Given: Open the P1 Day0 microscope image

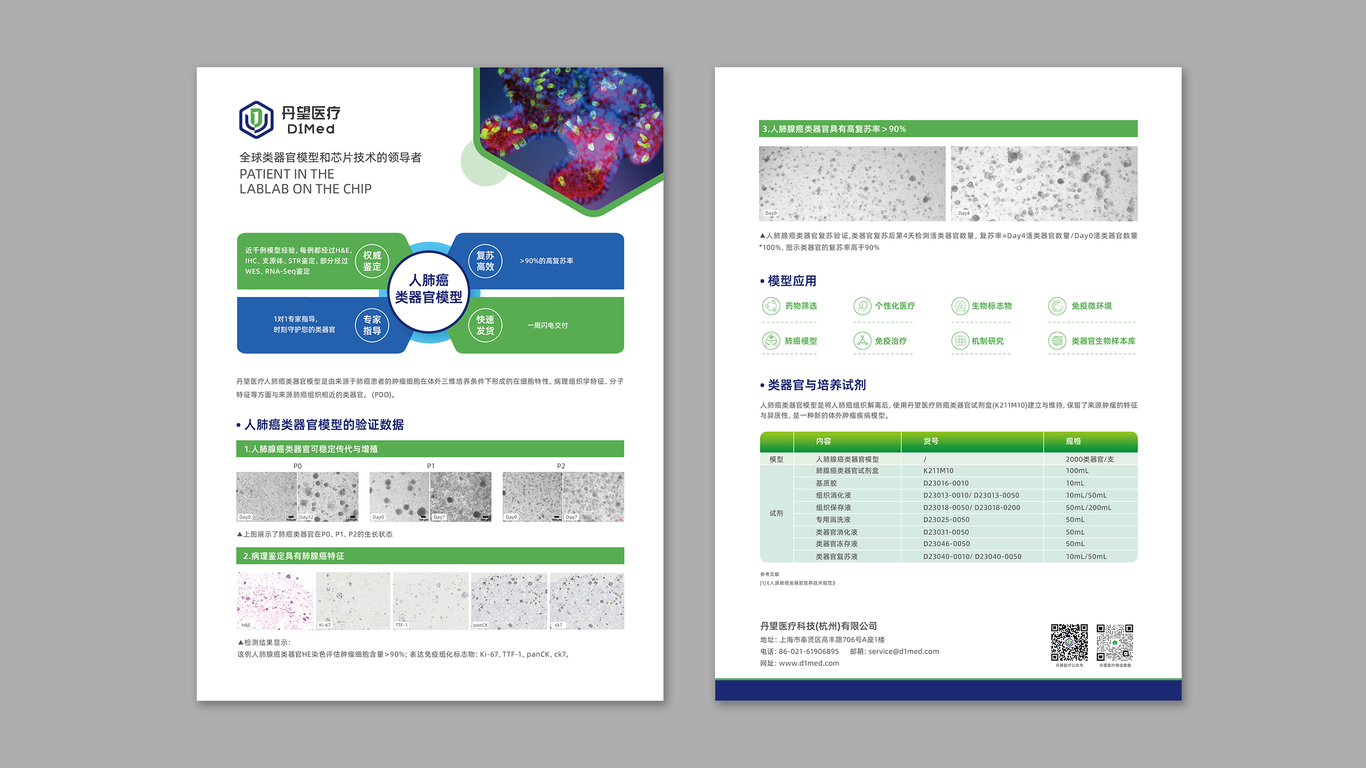Looking at the screenshot, I should point(400,497).
